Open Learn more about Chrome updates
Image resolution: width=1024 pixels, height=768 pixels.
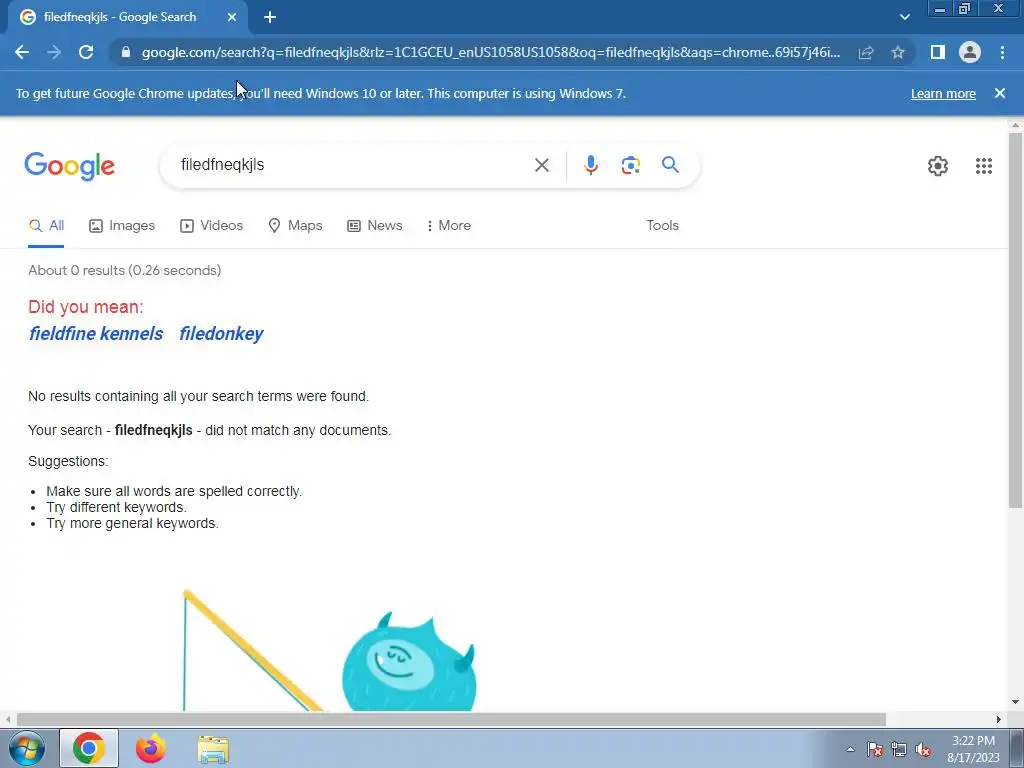pyautogui.click(x=943, y=93)
